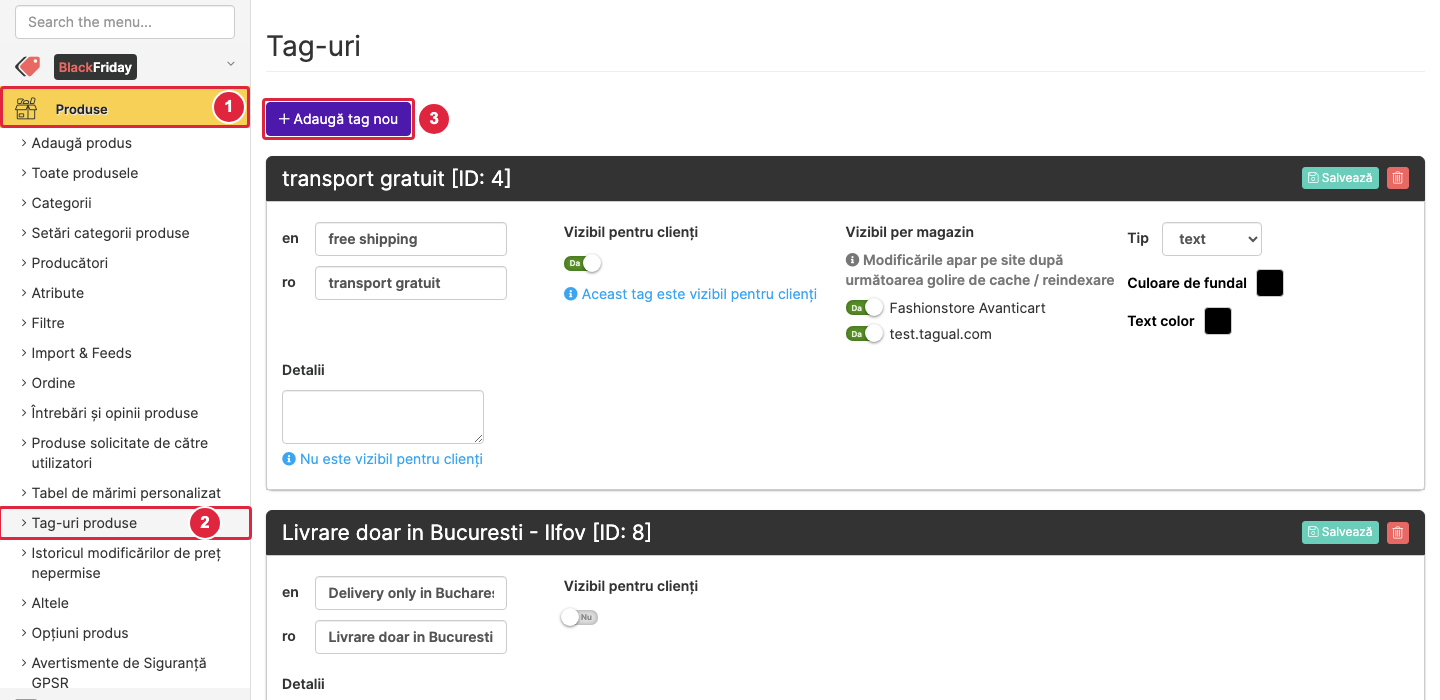Open Opțiuni produs in sidebar
Image resolution: width=1440 pixels, height=700 pixels.
point(80,633)
